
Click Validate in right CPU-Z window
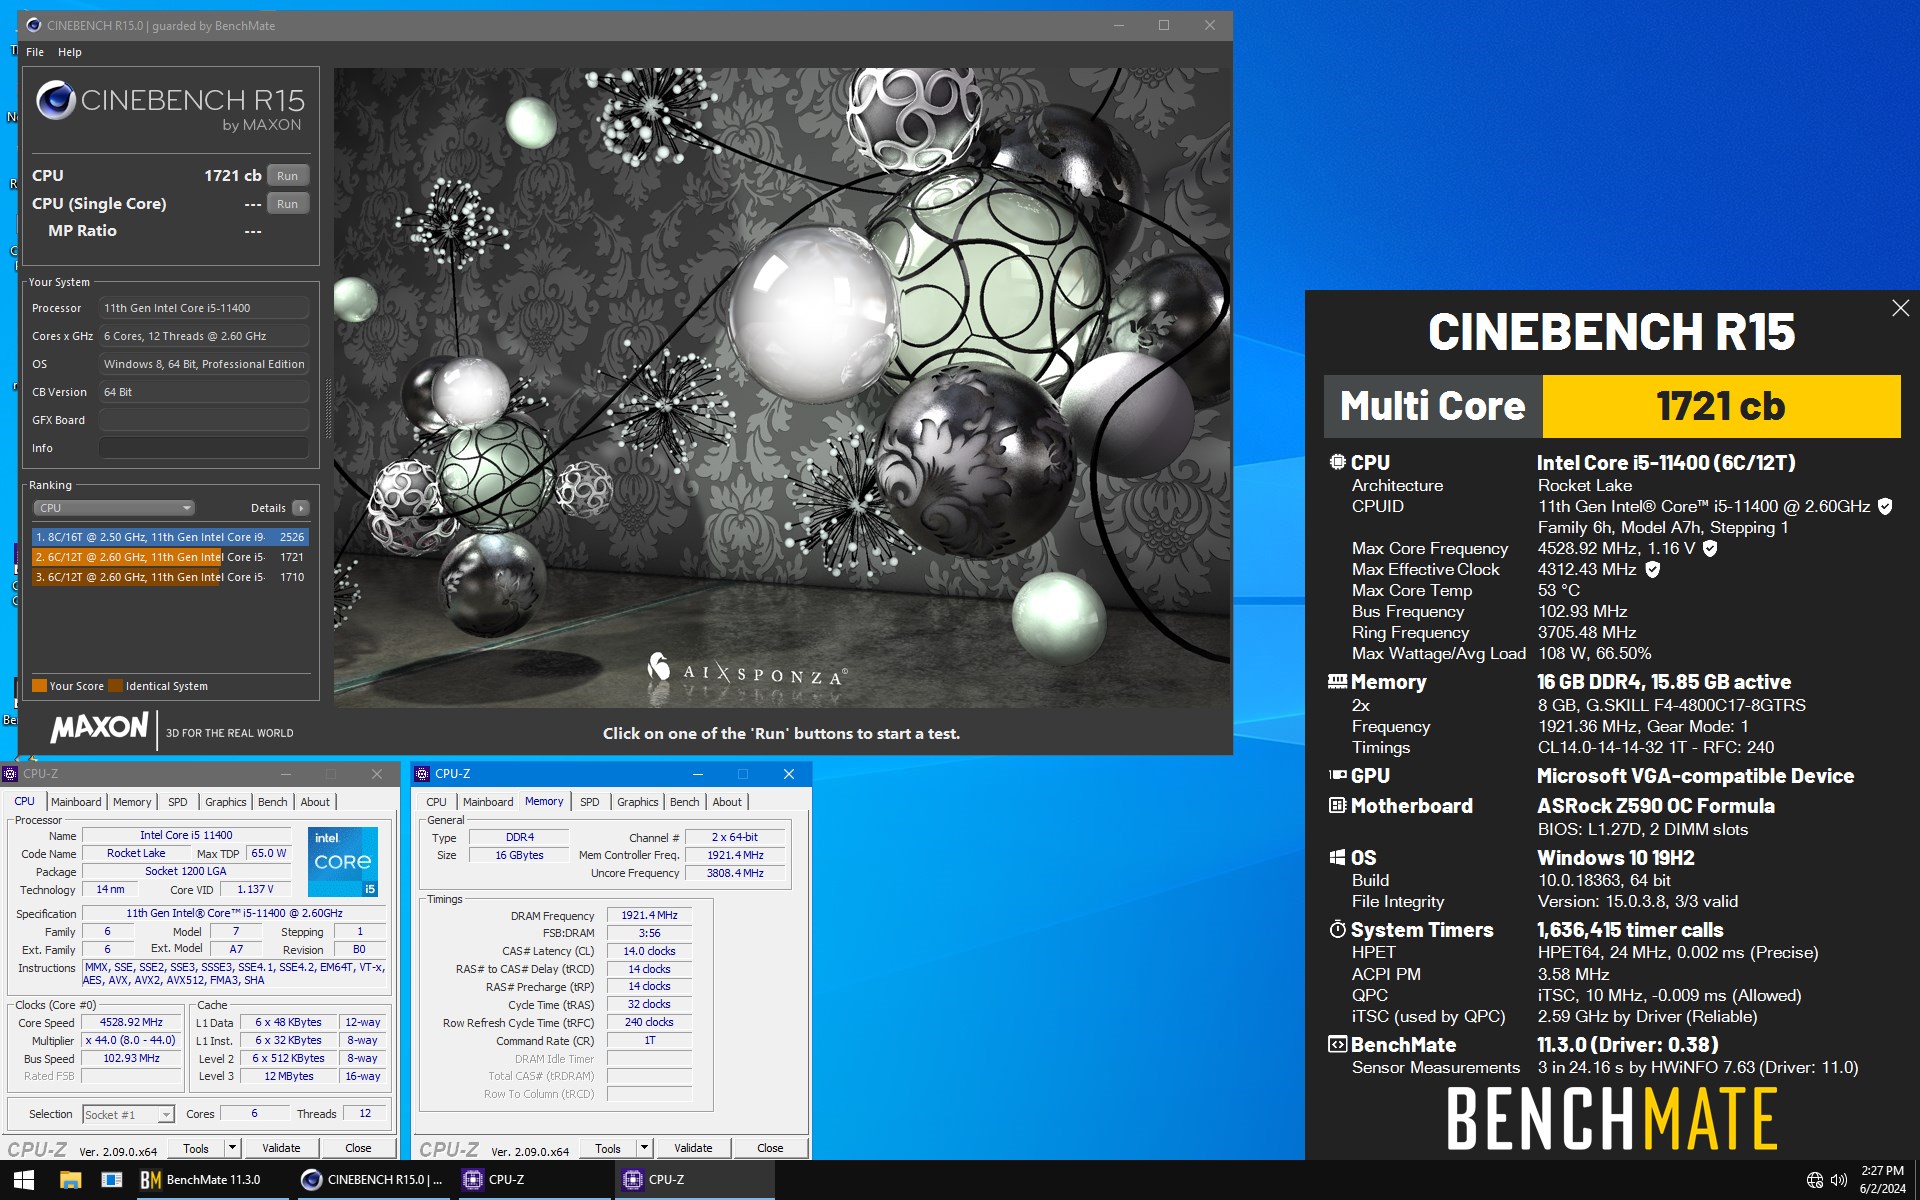pyautogui.click(x=693, y=1148)
